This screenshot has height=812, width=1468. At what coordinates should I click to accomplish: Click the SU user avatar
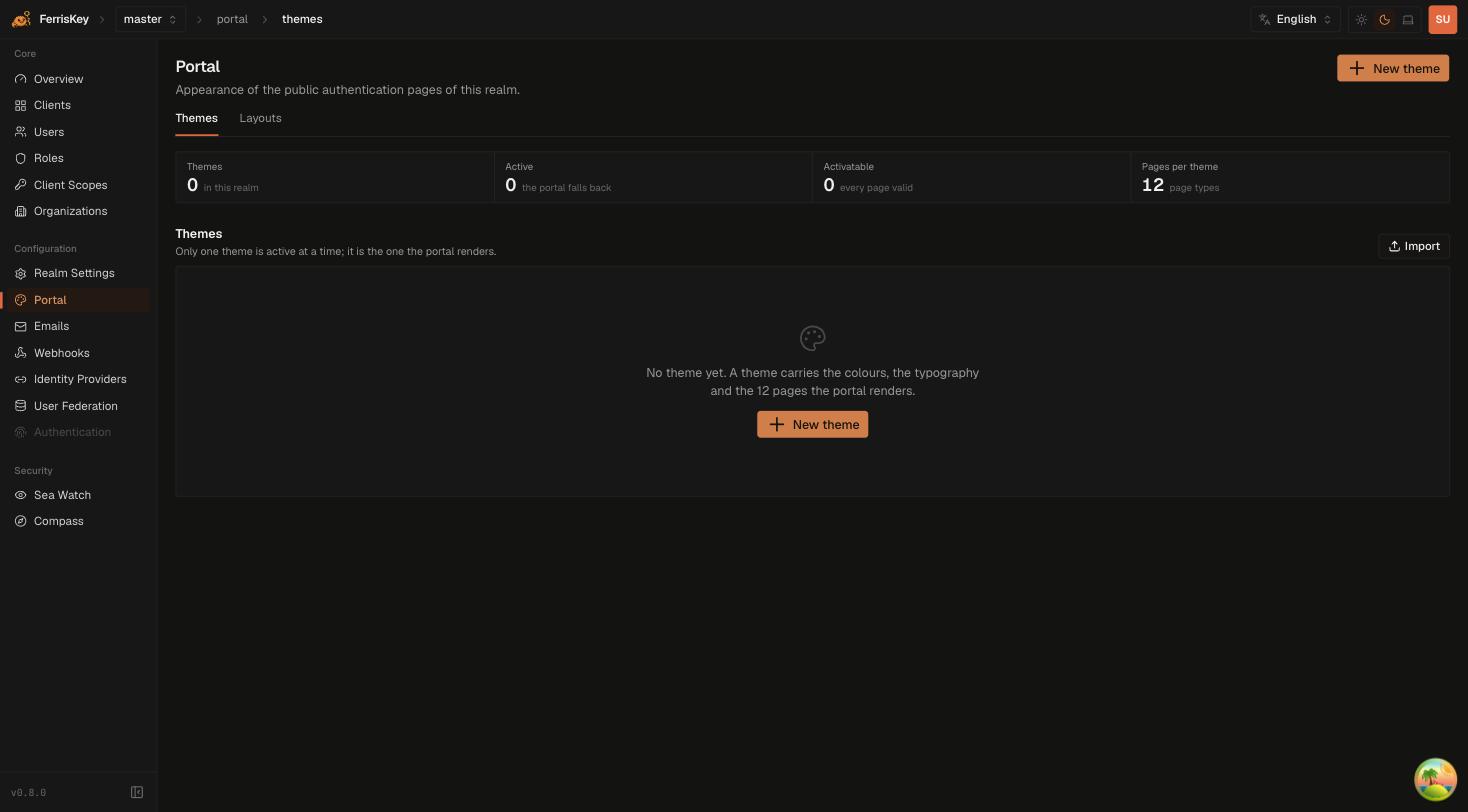point(1442,19)
